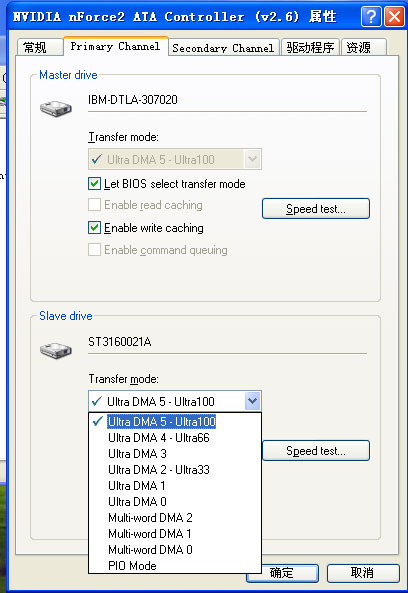Click the Enable read caching checkbox

[94, 205]
